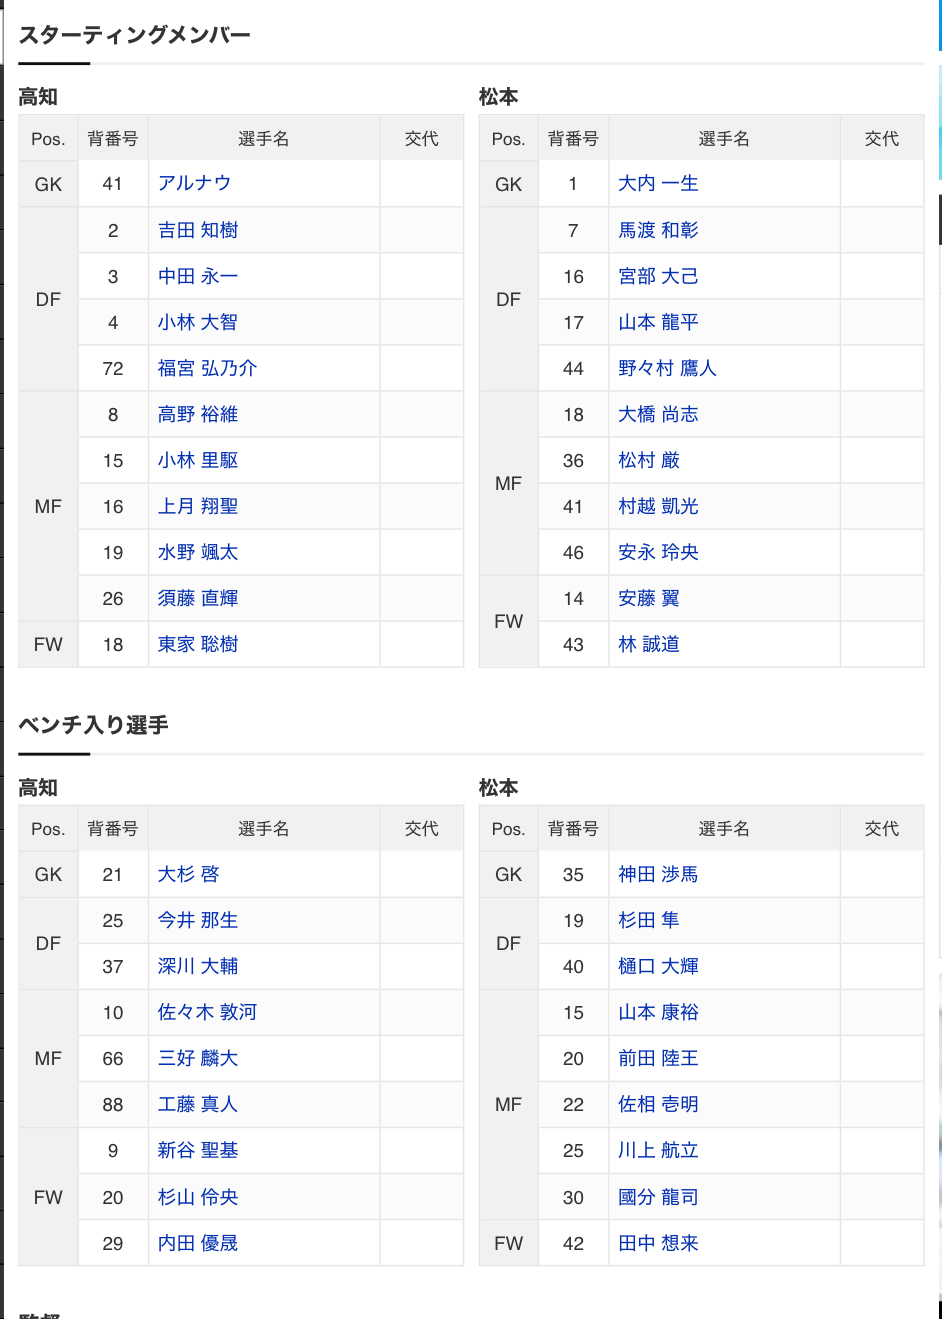The image size is (942, 1319).
Task: Open 中田 永一 profile link
Action: pyautogui.click(x=198, y=276)
